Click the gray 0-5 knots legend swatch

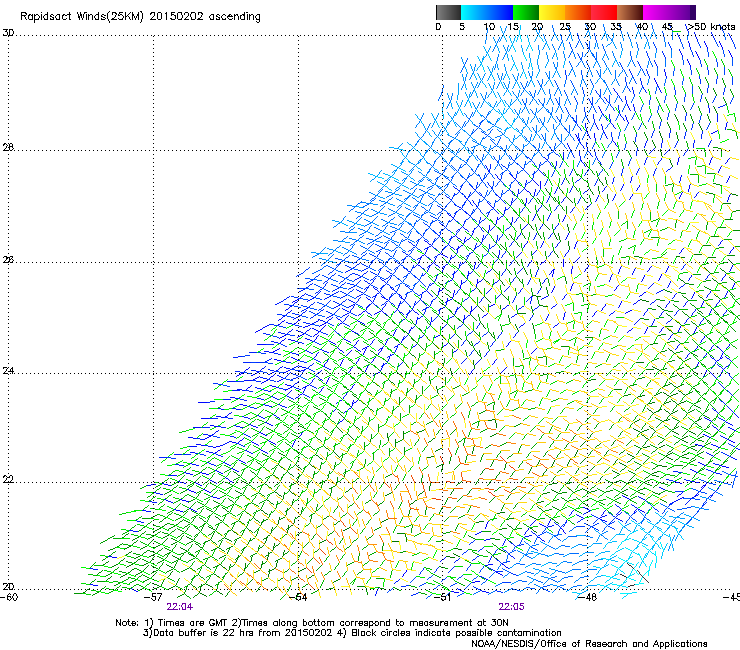click(448, 12)
